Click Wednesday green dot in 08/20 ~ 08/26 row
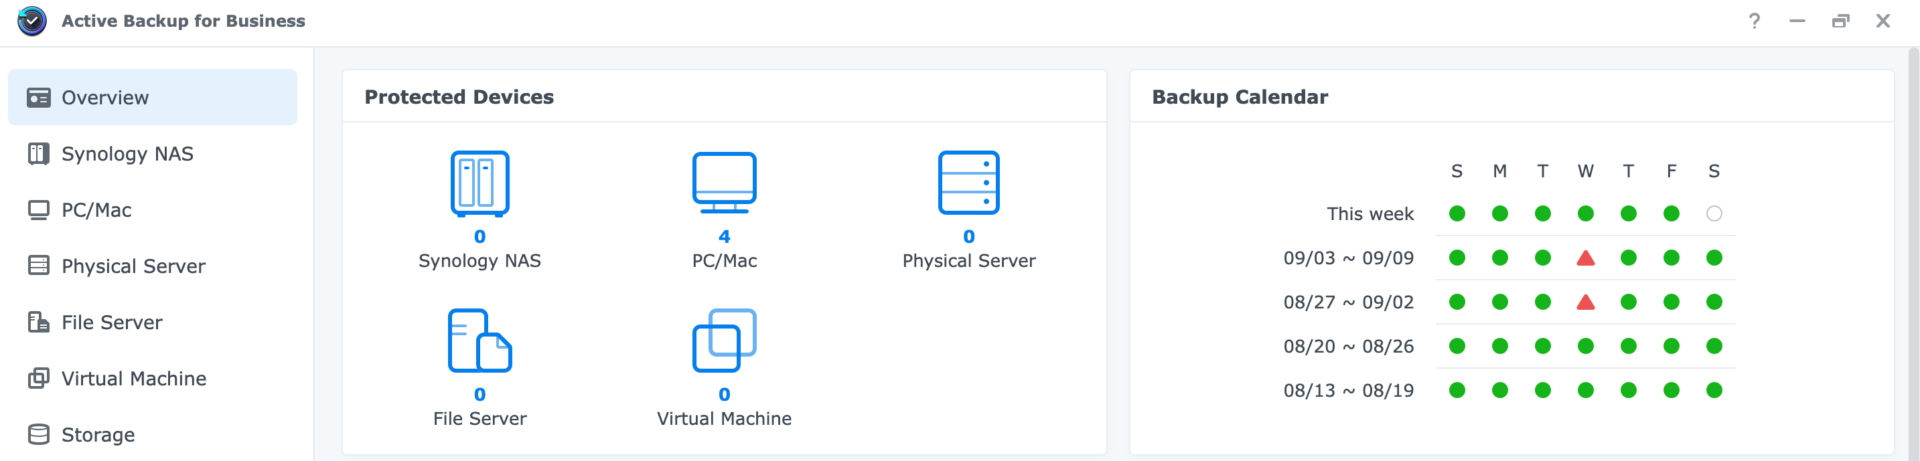Image resolution: width=1920 pixels, height=461 pixels. pyautogui.click(x=1586, y=346)
